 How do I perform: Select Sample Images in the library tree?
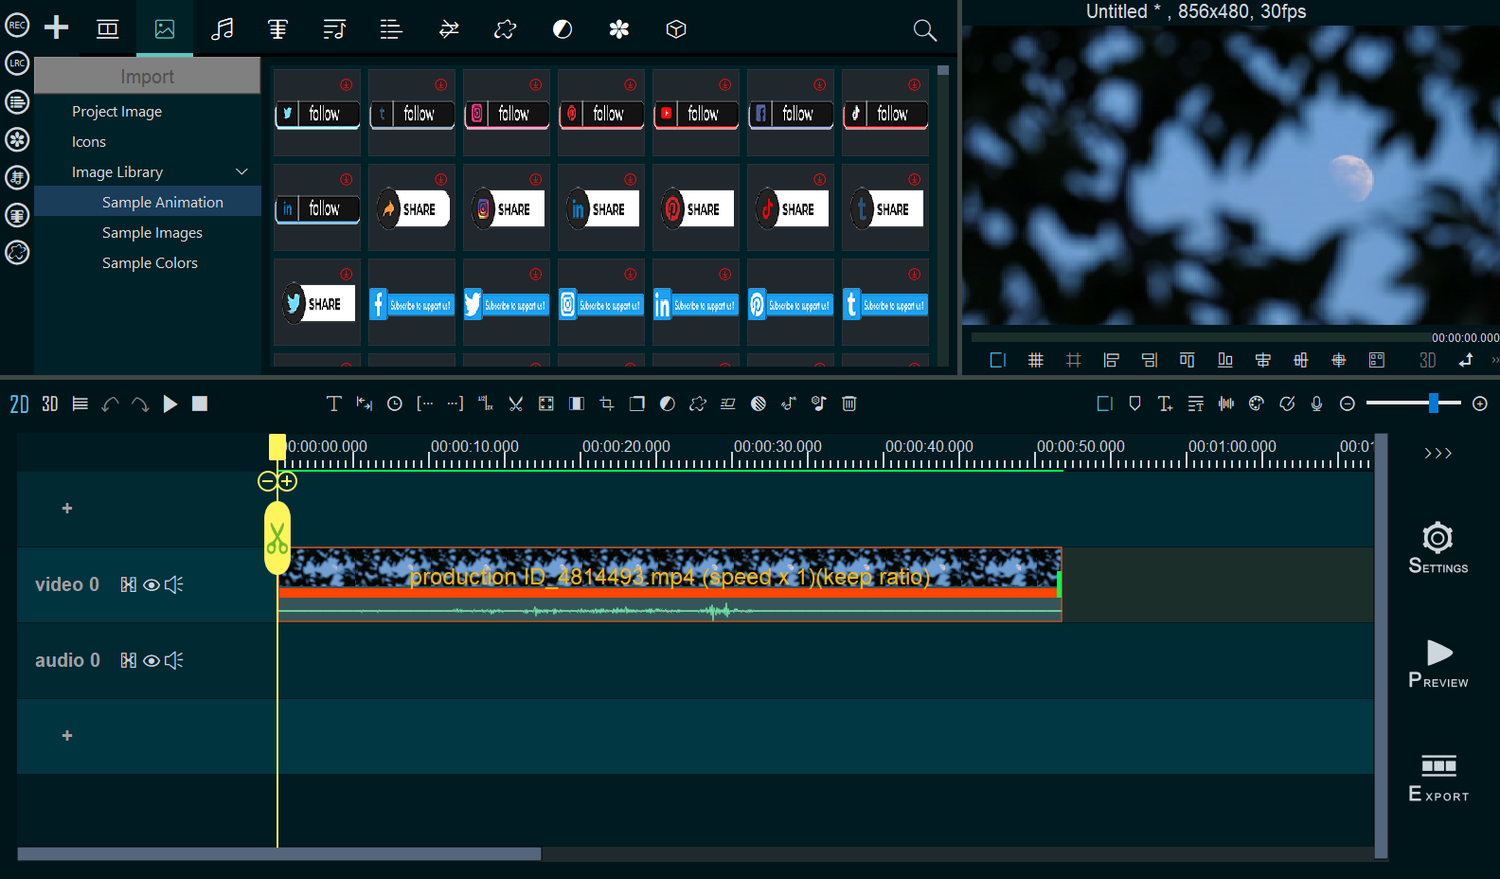pyautogui.click(x=152, y=233)
